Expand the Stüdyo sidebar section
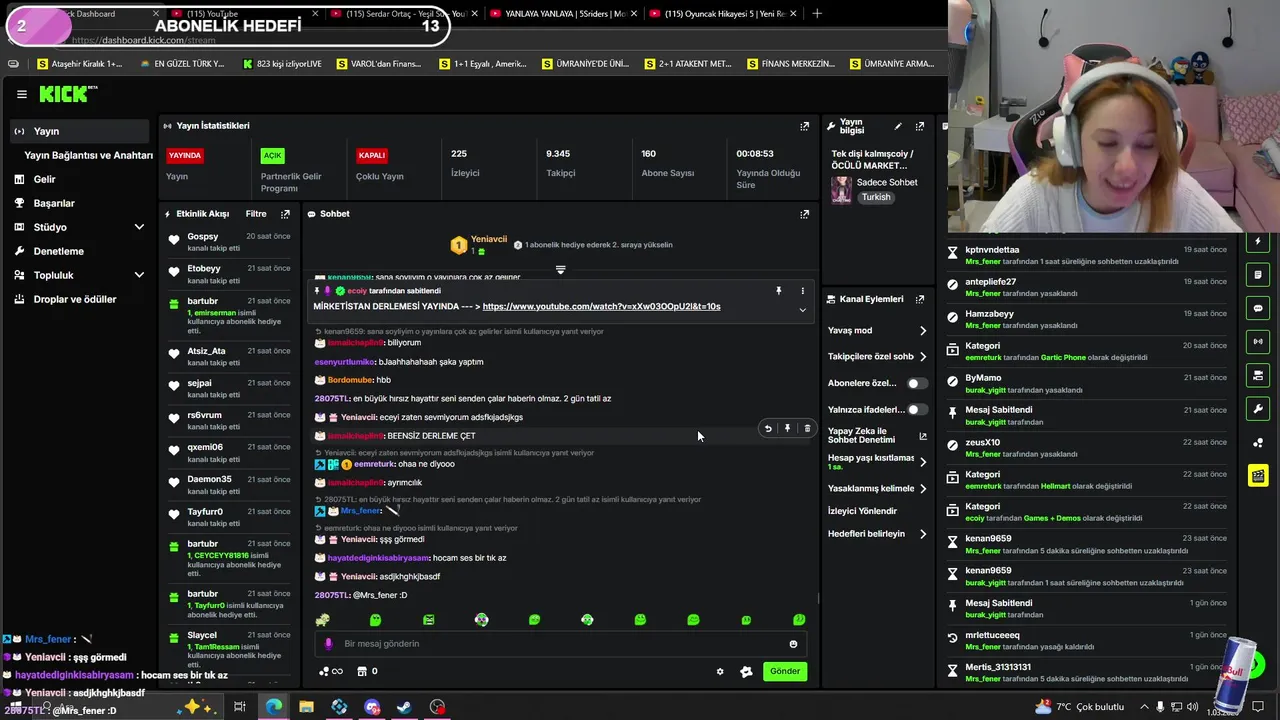This screenshot has width=1280, height=720. coord(139,227)
